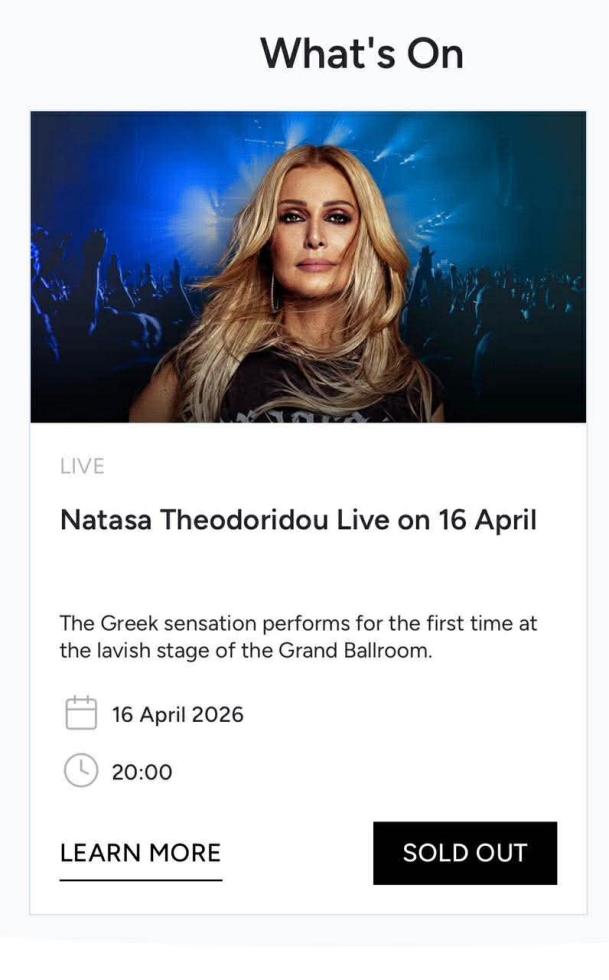Open the LEARN MORE link
The height and width of the screenshot is (980, 609).
pos(140,853)
